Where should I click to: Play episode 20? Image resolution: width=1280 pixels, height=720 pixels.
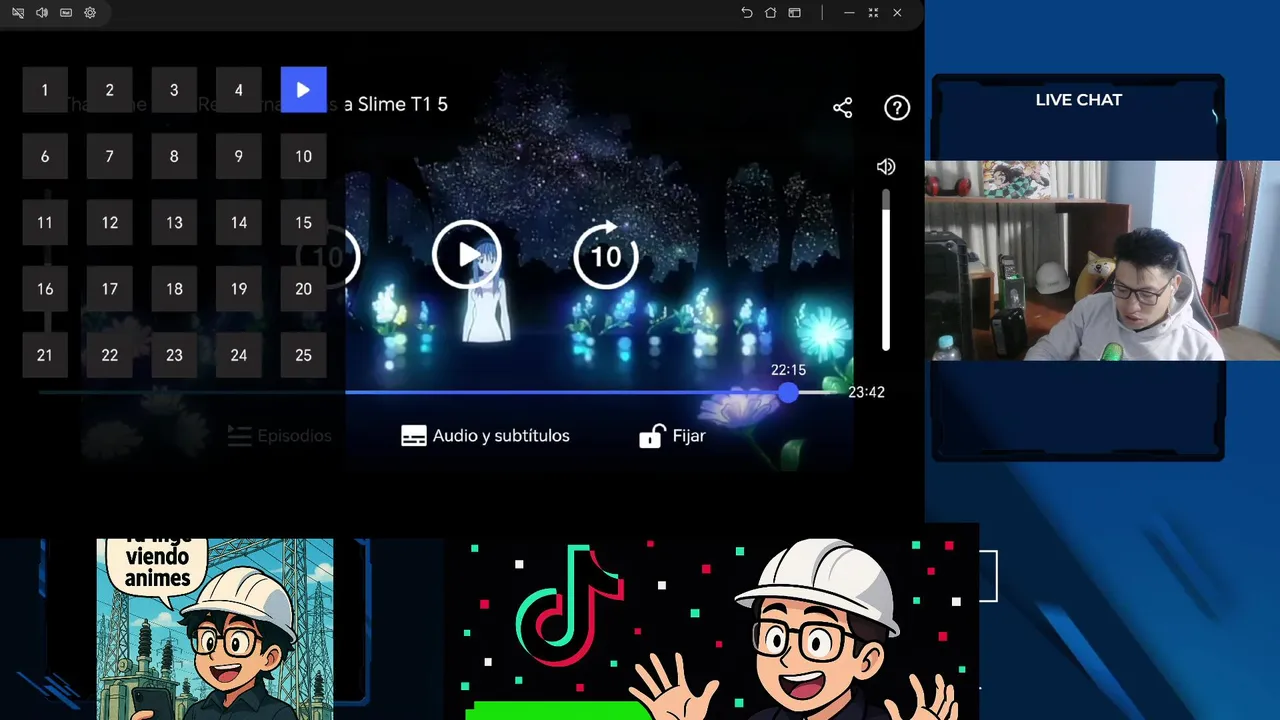coord(303,289)
